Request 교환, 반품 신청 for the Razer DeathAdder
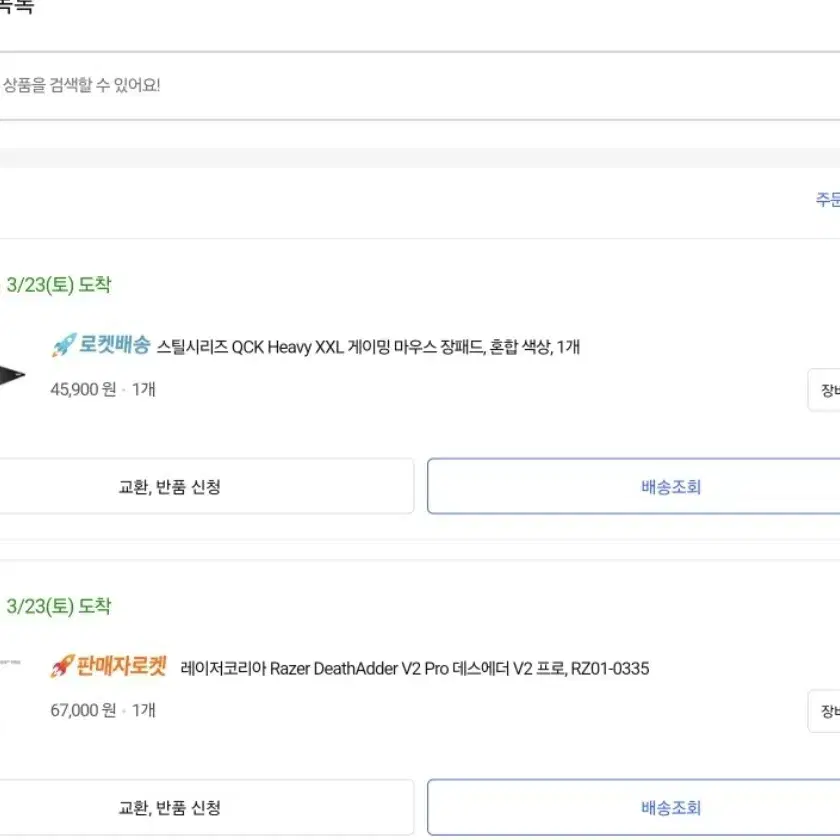This screenshot has width=840, height=840. 207,807
